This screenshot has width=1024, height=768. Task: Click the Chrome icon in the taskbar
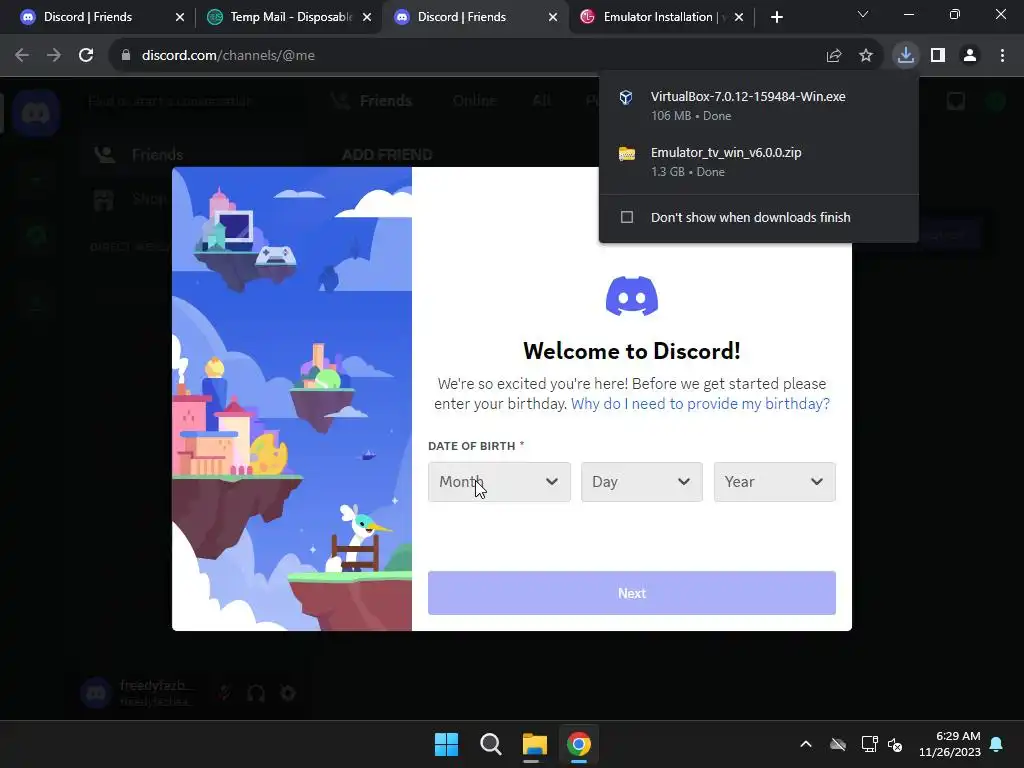click(x=579, y=744)
